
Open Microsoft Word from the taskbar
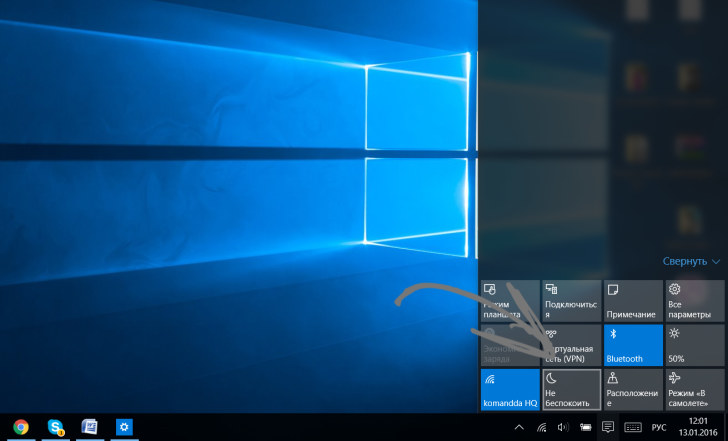pos(89,427)
